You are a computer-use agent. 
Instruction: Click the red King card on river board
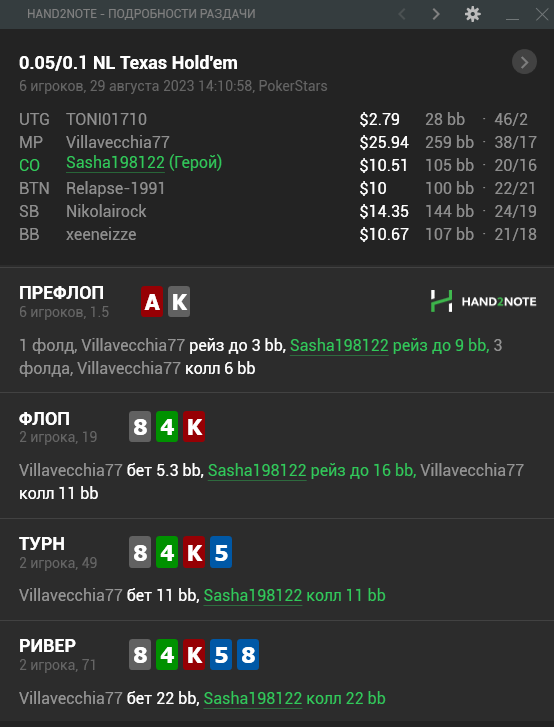tap(194, 655)
